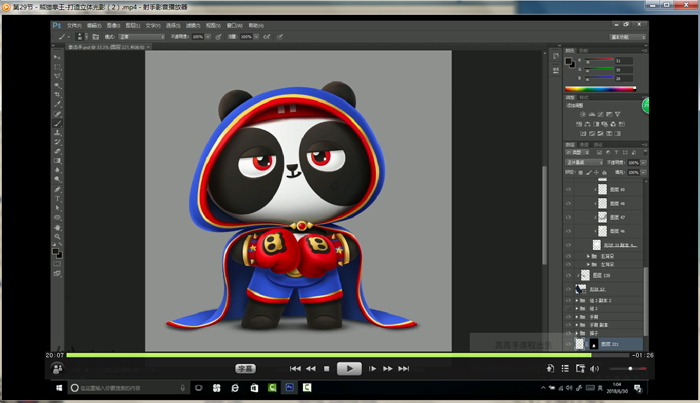The width and height of the screenshot is (700, 403).
Task: Open the 滤镜 (Filter) menu
Action: click(x=197, y=24)
